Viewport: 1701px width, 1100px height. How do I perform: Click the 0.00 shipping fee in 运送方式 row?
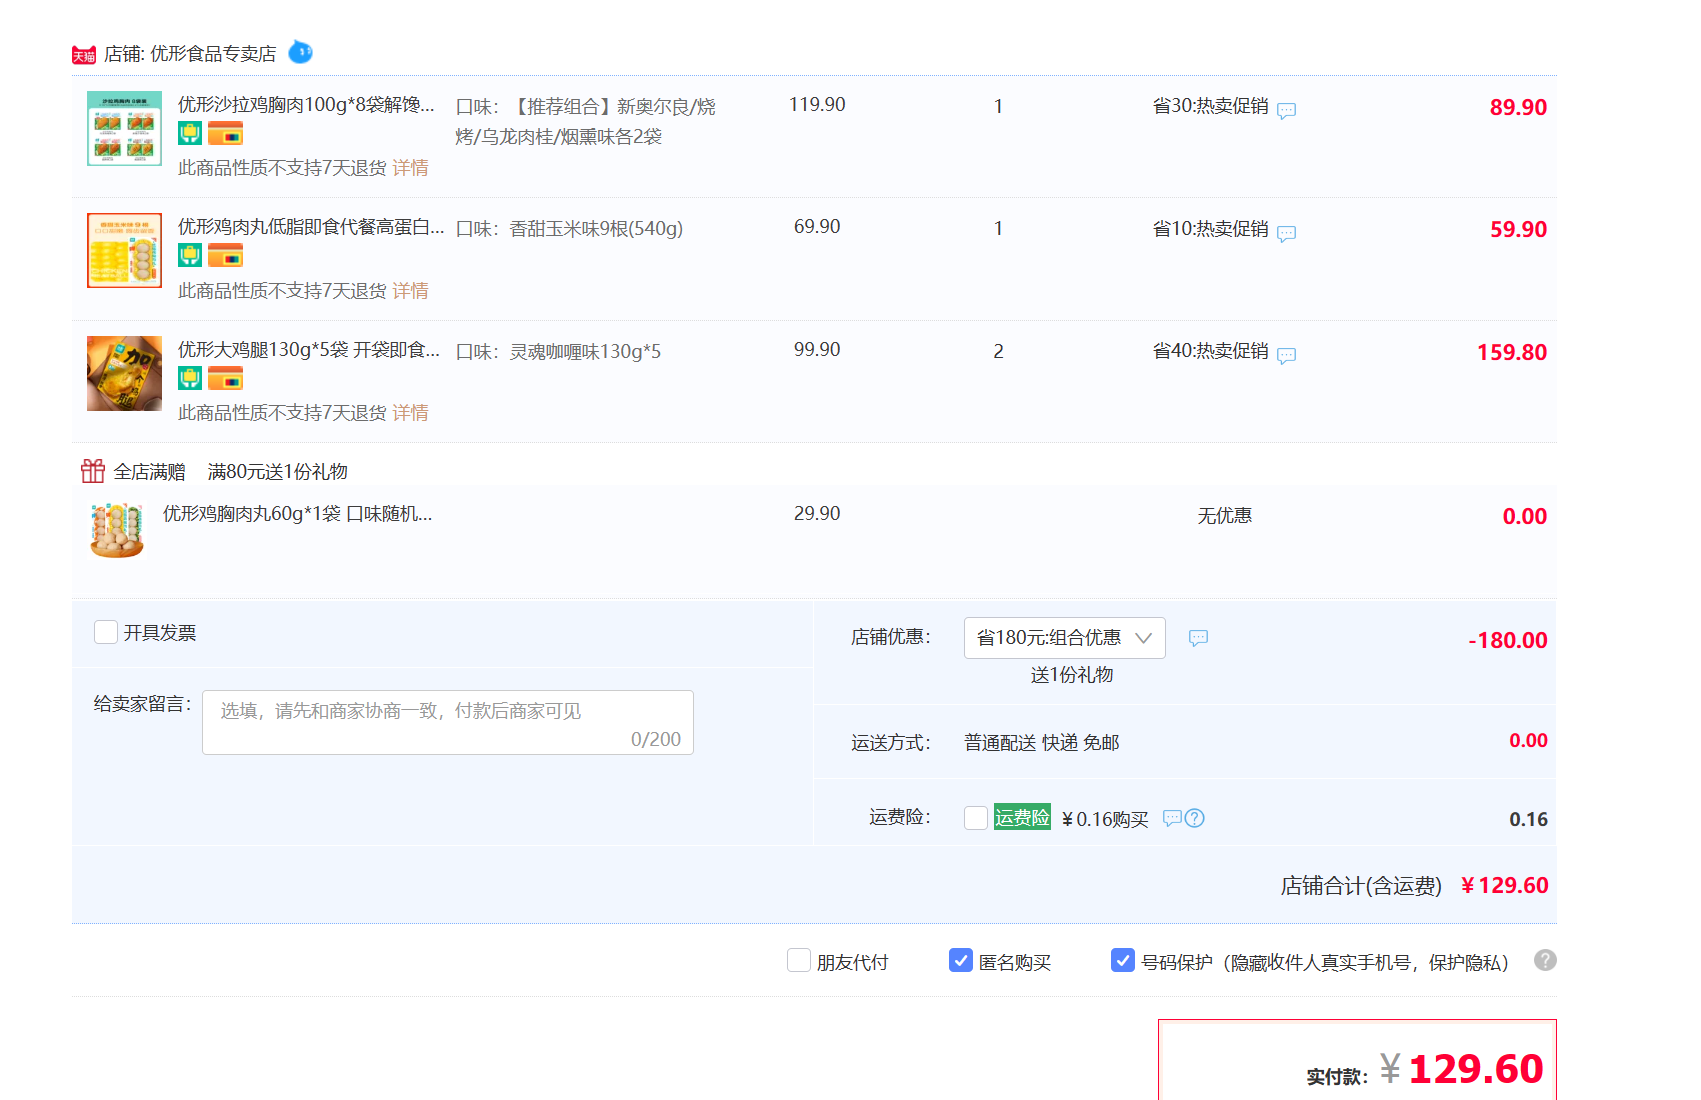click(1528, 740)
